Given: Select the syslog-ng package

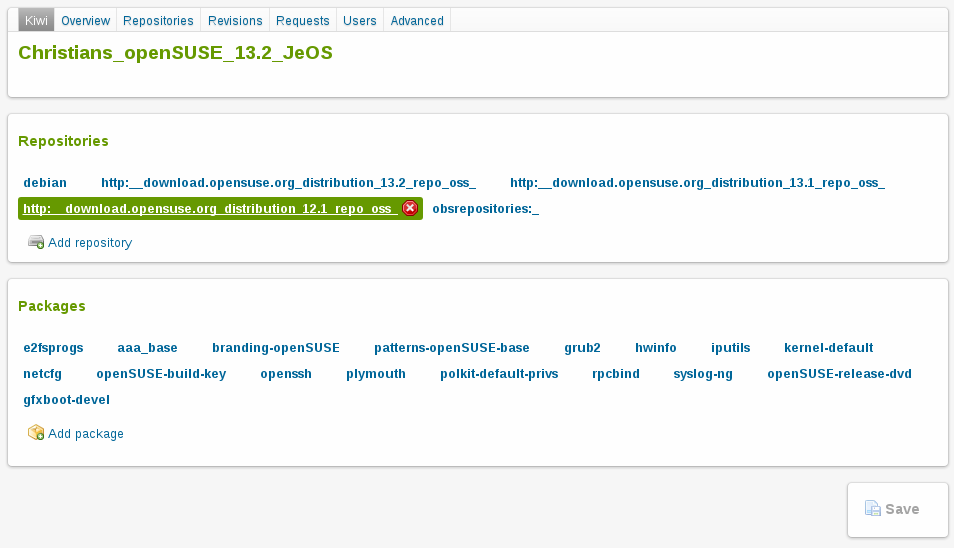Looking at the screenshot, I should [x=703, y=373].
